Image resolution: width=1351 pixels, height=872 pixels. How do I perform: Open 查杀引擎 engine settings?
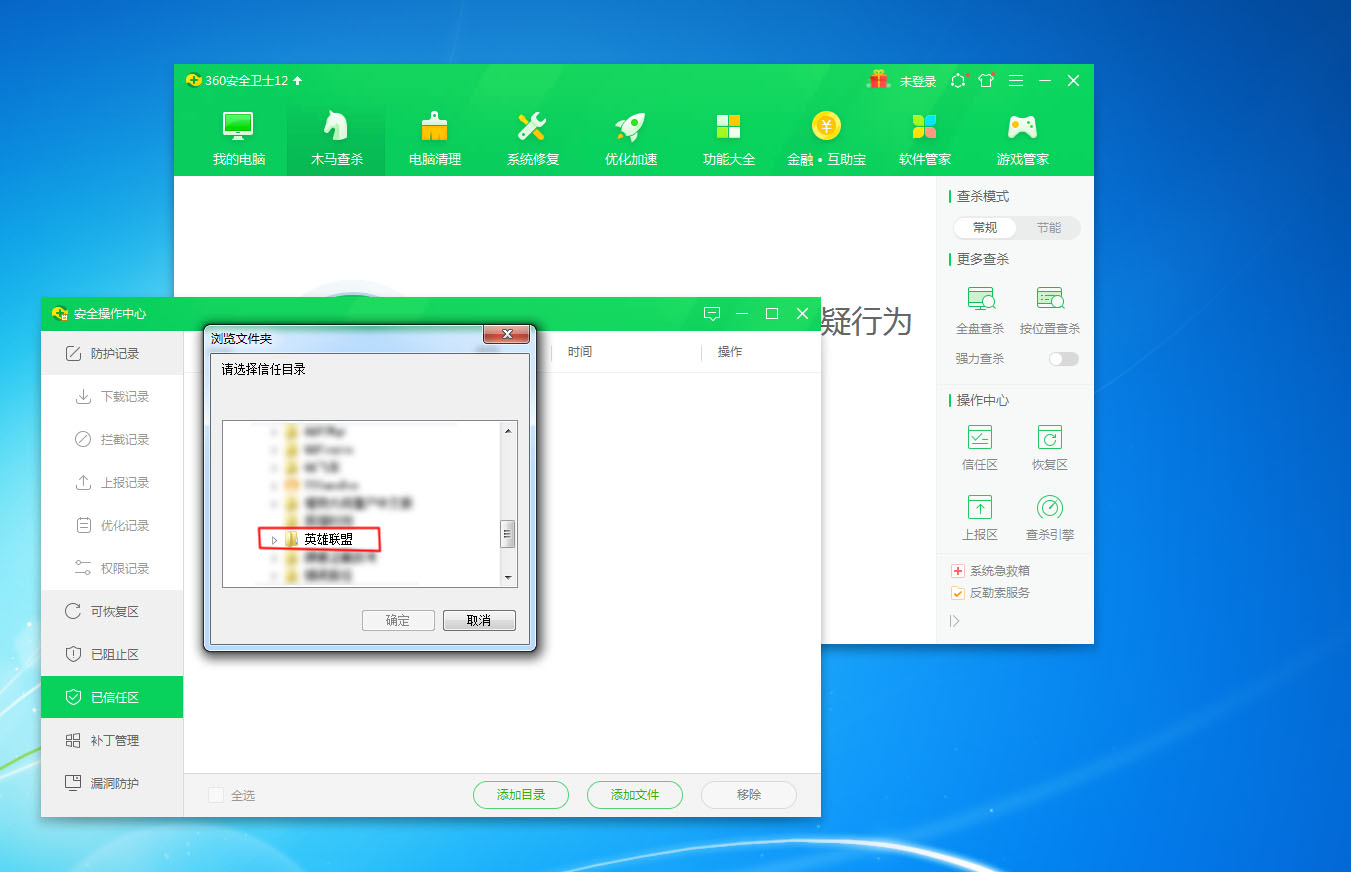1049,517
